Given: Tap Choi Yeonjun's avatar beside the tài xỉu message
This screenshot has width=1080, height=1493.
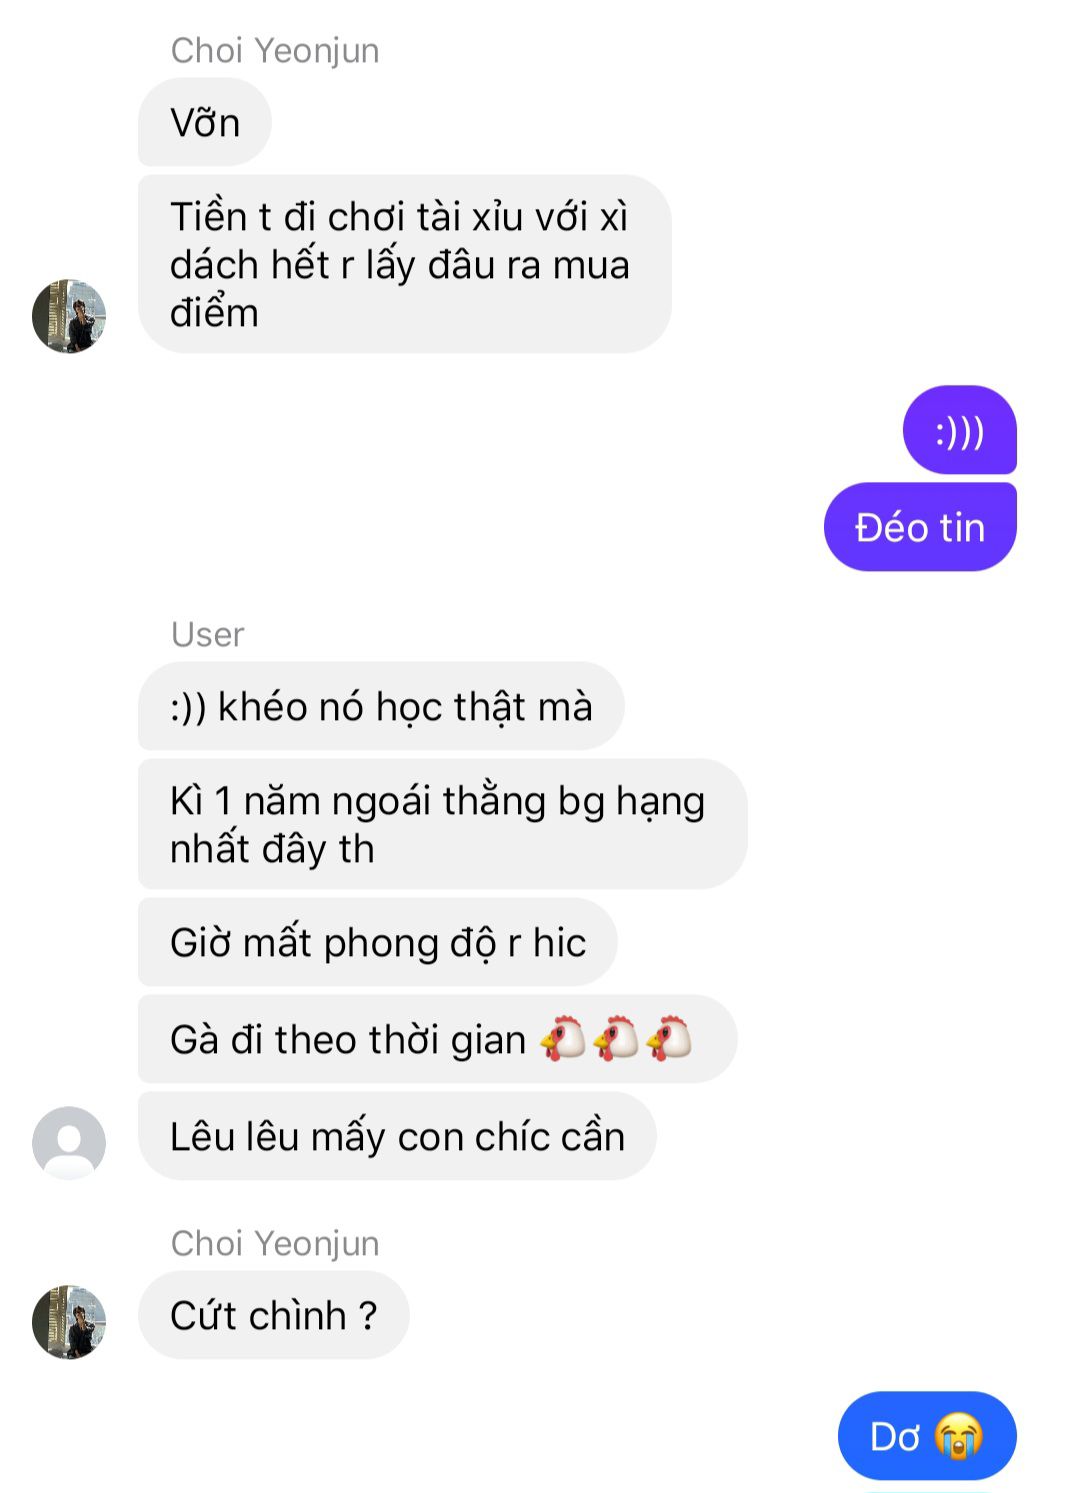Looking at the screenshot, I should (x=69, y=316).
